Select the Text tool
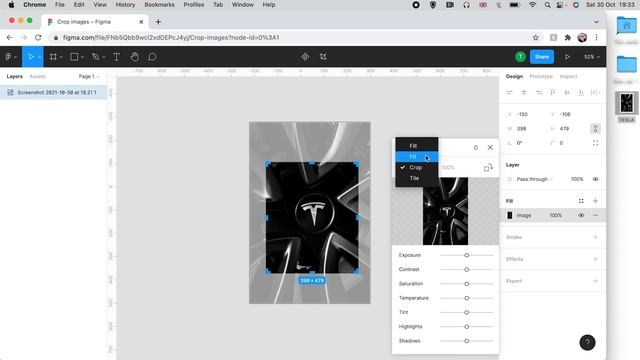Screen dimensions: 640x360 pyautogui.click(x=116, y=57)
